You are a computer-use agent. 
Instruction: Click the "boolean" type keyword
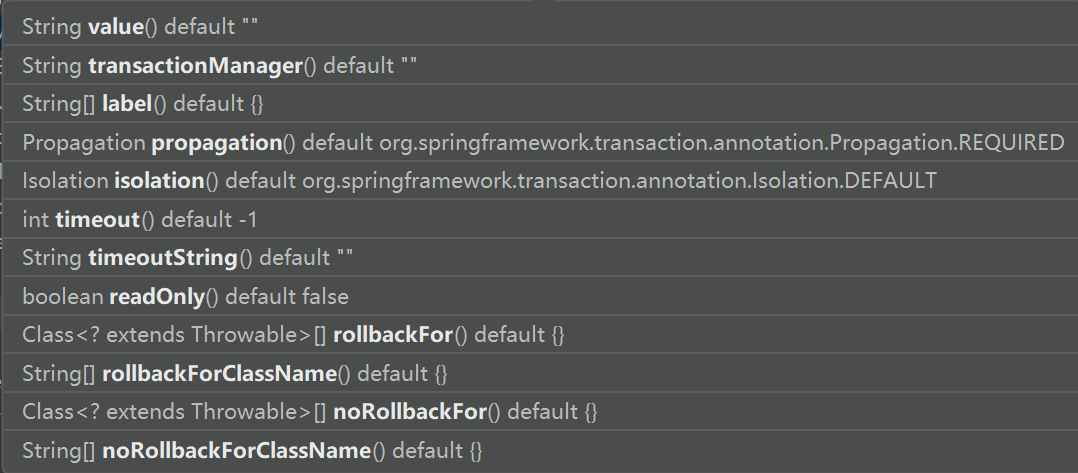[62, 296]
